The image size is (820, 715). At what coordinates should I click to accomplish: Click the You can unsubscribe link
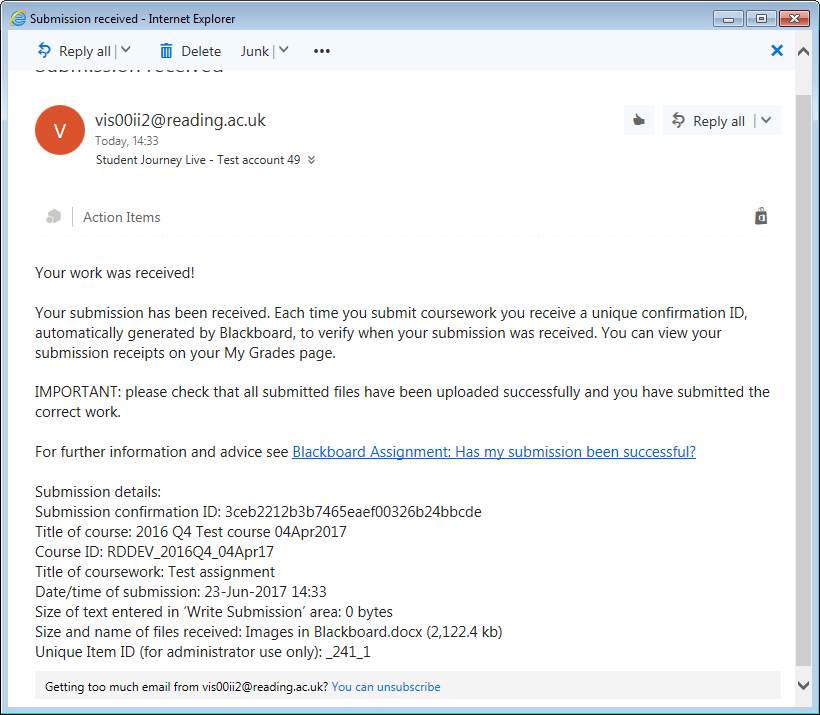(x=386, y=687)
